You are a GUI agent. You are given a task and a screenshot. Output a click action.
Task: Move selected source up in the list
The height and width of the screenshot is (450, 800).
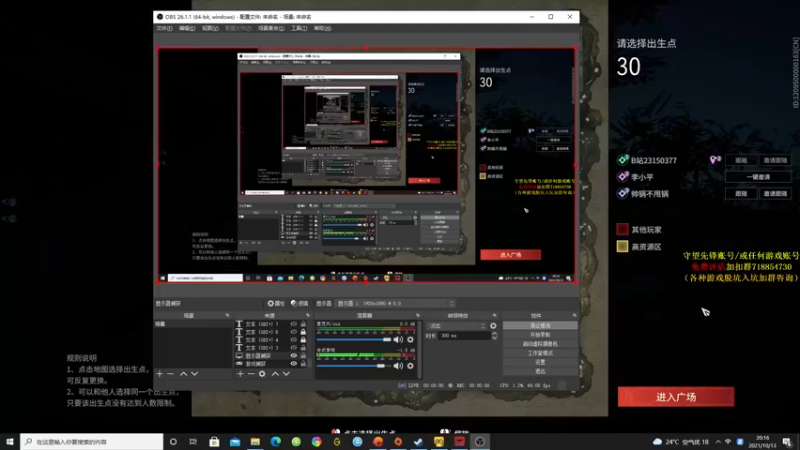(x=276, y=374)
